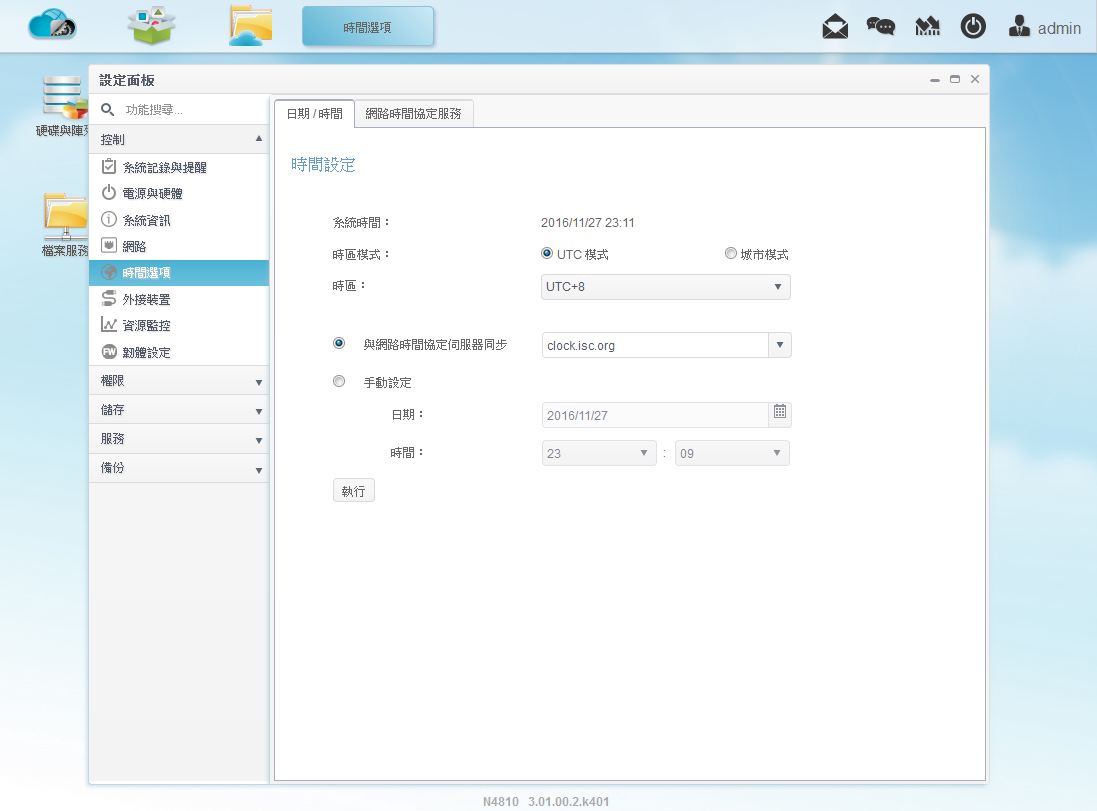This screenshot has height=811, width=1097.
Task: Open 網路 menu item
Action: (179, 246)
